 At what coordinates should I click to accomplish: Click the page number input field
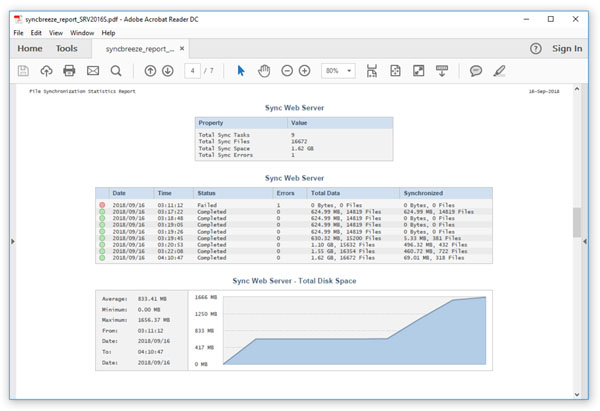(192, 71)
